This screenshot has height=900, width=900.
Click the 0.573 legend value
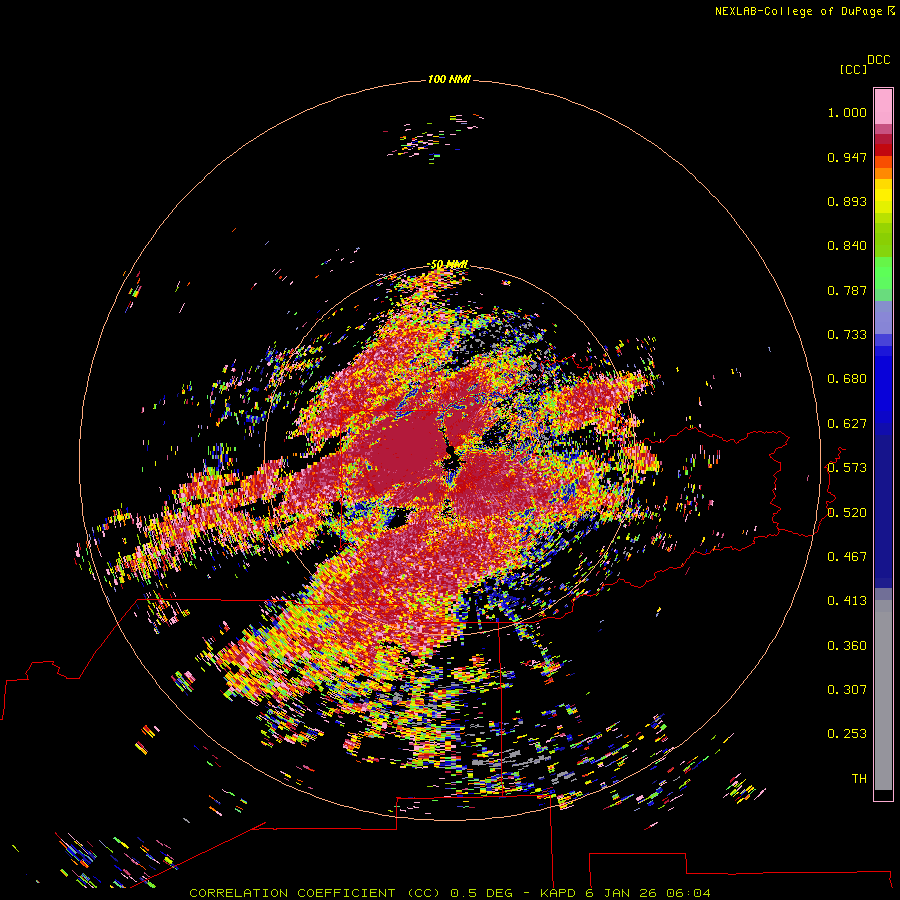(847, 468)
